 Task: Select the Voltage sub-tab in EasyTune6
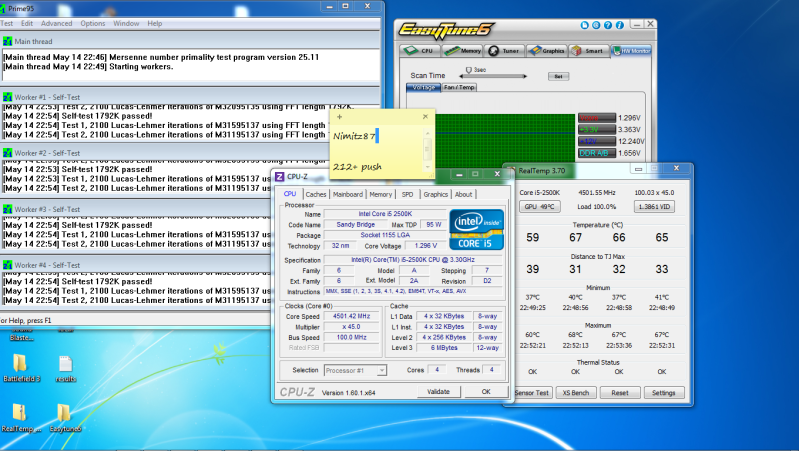423,87
